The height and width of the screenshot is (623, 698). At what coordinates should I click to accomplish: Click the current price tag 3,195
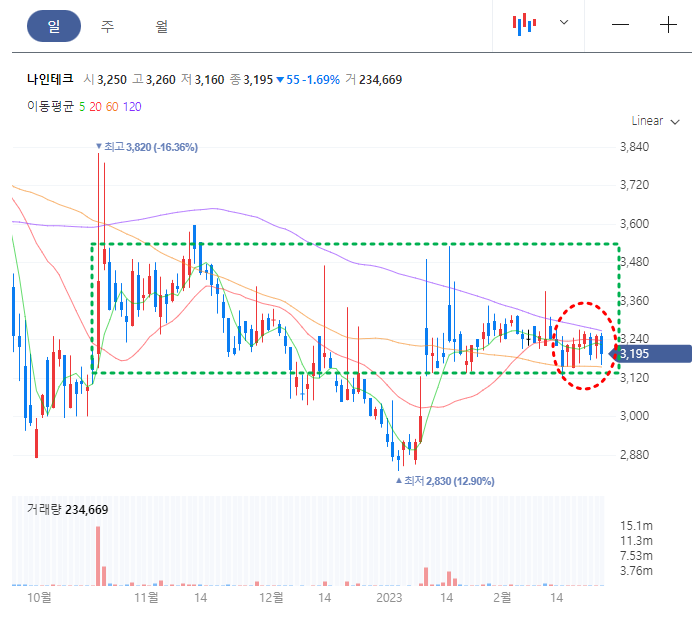point(650,354)
